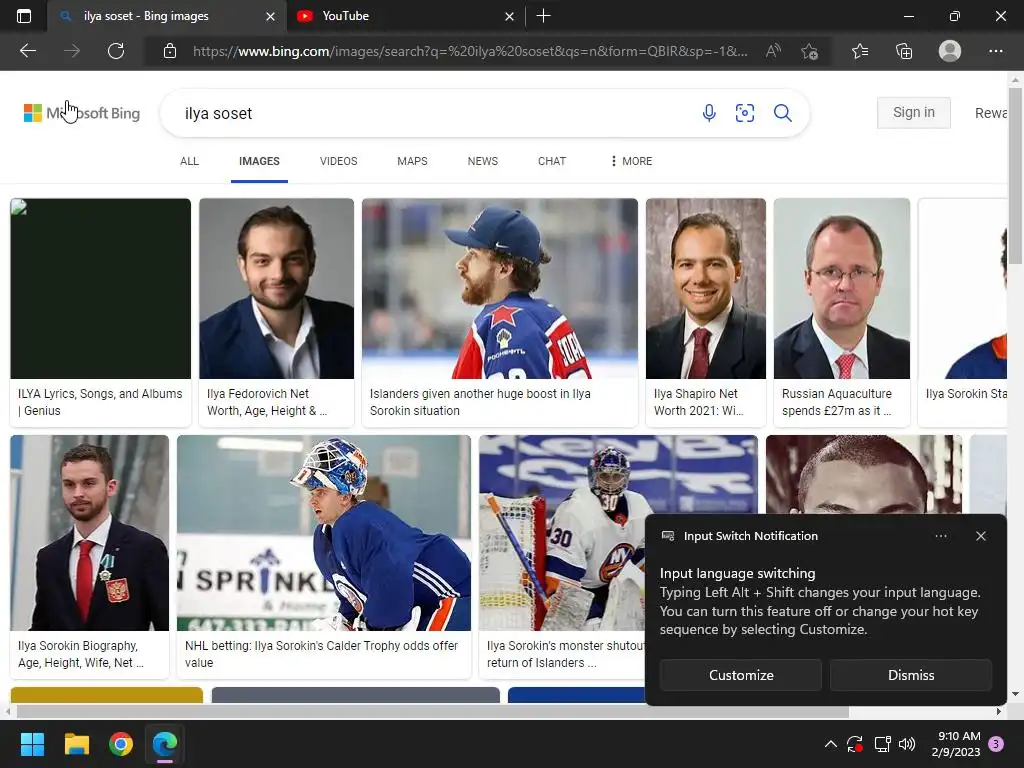Viewport: 1024px width, 768px height.
Task: Switch to the NEWS tab
Action: tap(483, 161)
